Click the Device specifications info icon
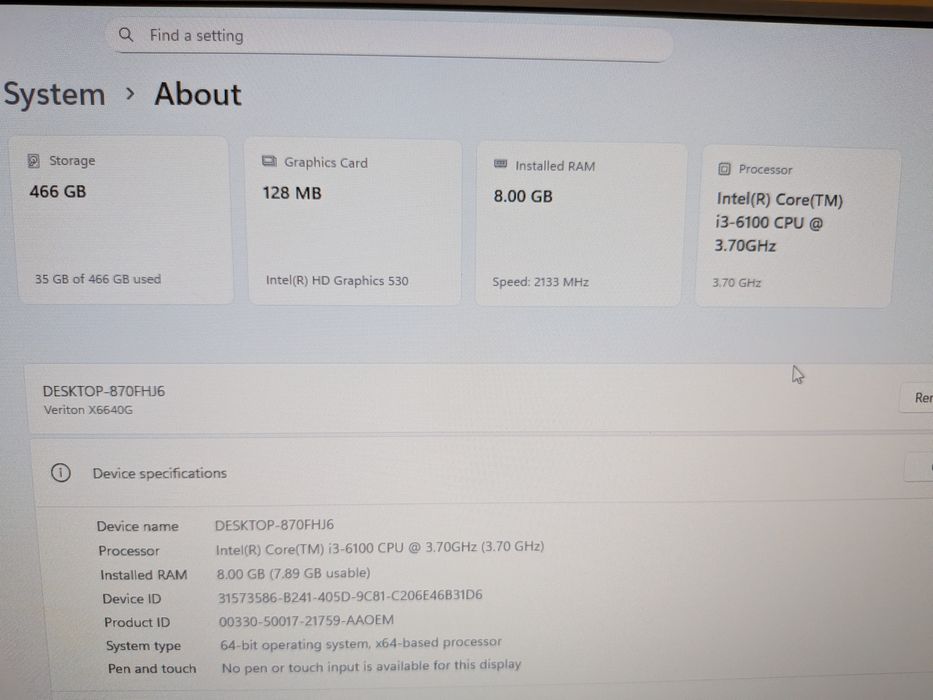The image size is (933, 700). 61,473
